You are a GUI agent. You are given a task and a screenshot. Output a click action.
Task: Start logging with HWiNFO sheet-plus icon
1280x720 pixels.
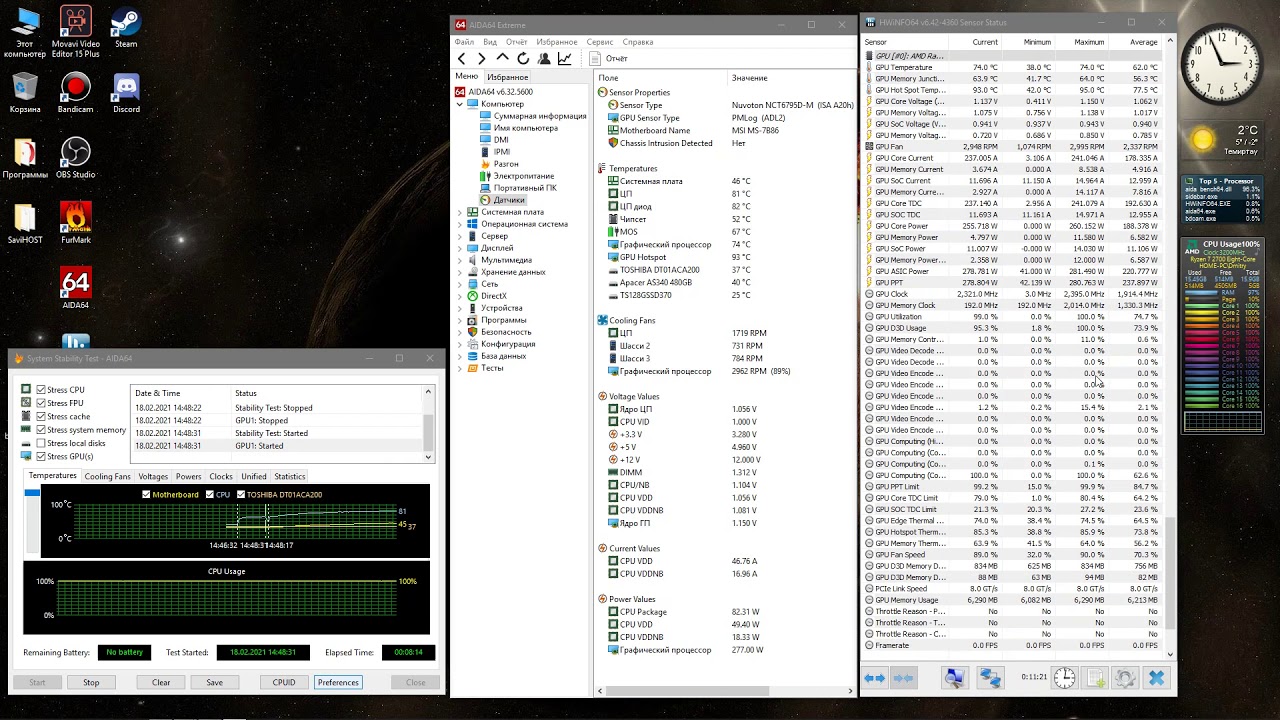(1096, 678)
